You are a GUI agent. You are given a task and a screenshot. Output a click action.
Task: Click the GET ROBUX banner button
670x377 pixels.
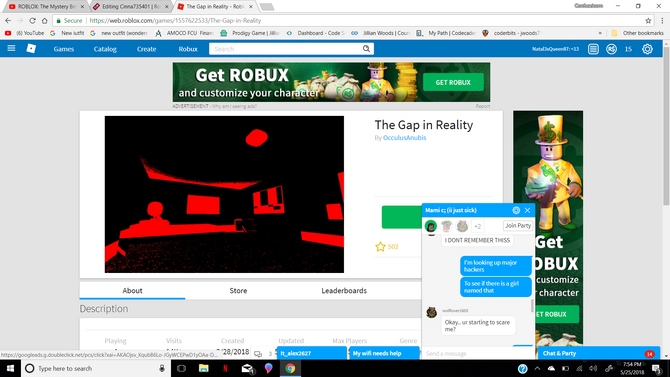pos(453,82)
